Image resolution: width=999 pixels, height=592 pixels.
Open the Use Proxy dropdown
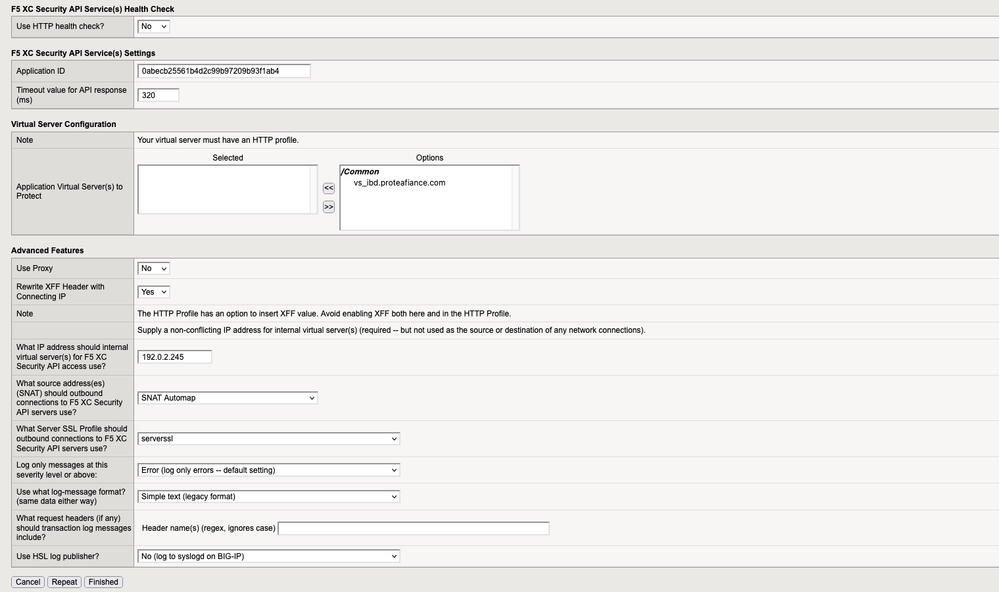point(153,268)
